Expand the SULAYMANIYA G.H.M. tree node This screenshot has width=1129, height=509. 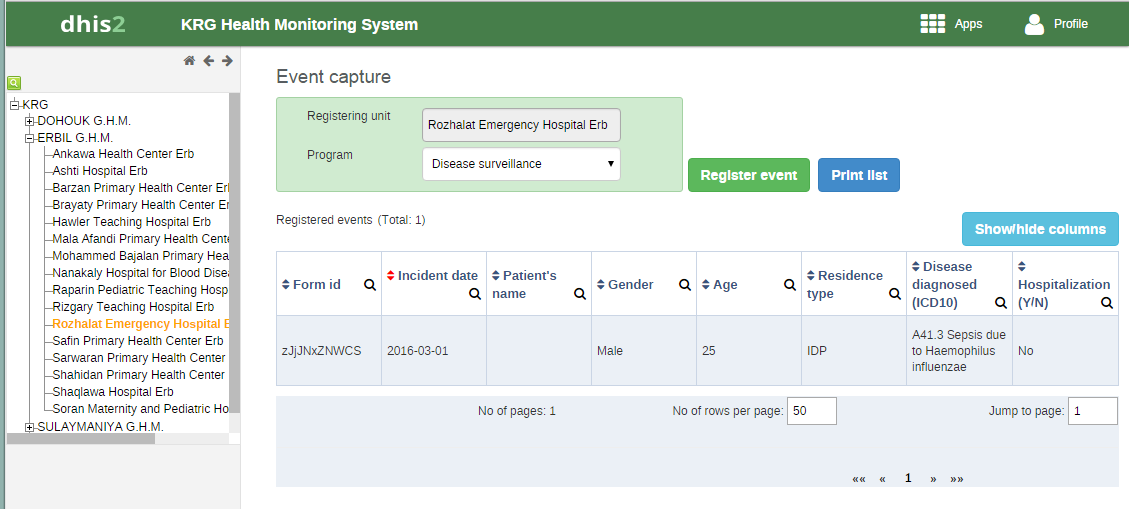pos(30,427)
